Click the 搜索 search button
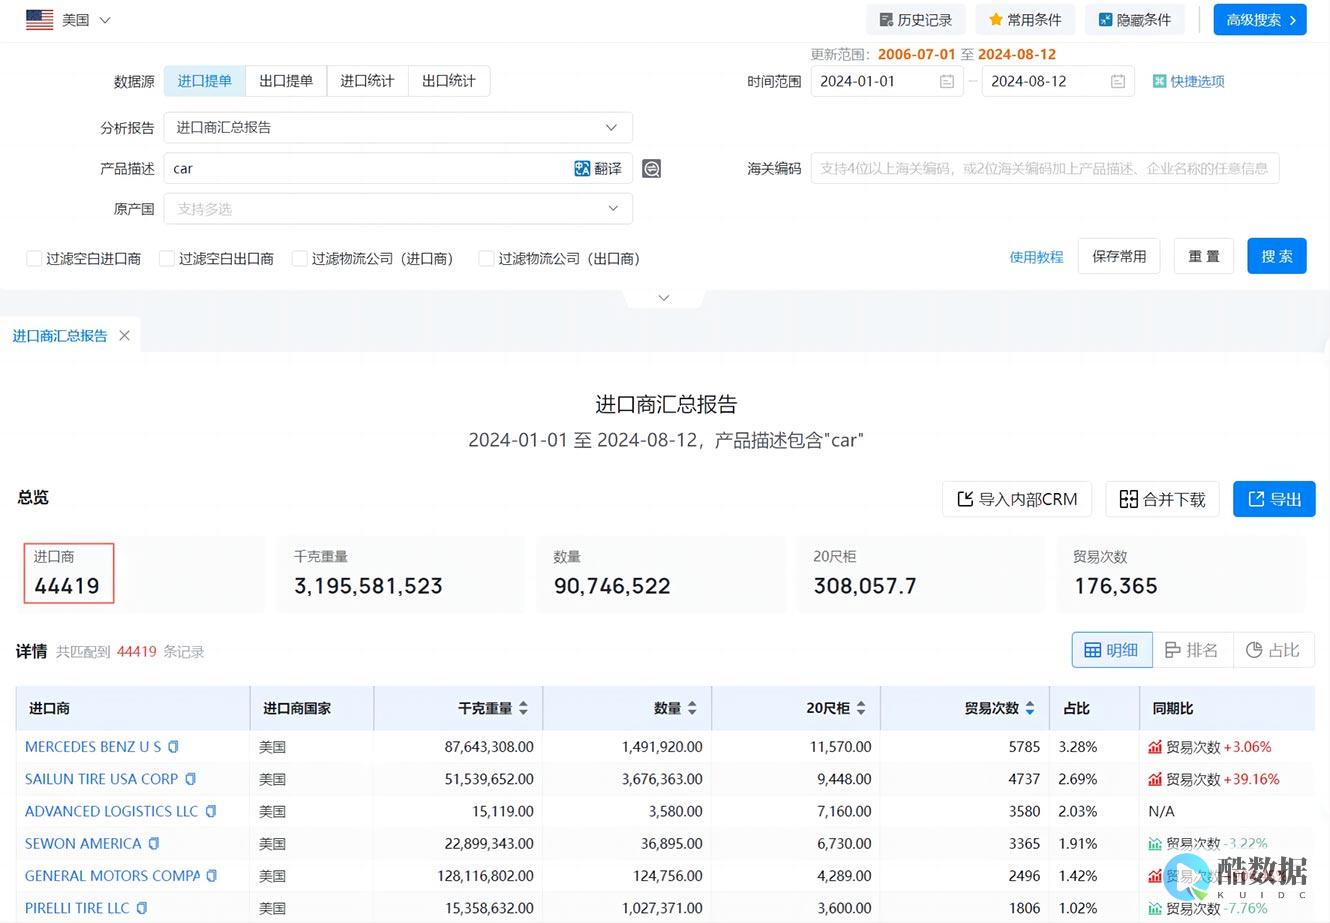Image resolution: width=1330 pixels, height=923 pixels. tap(1277, 256)
